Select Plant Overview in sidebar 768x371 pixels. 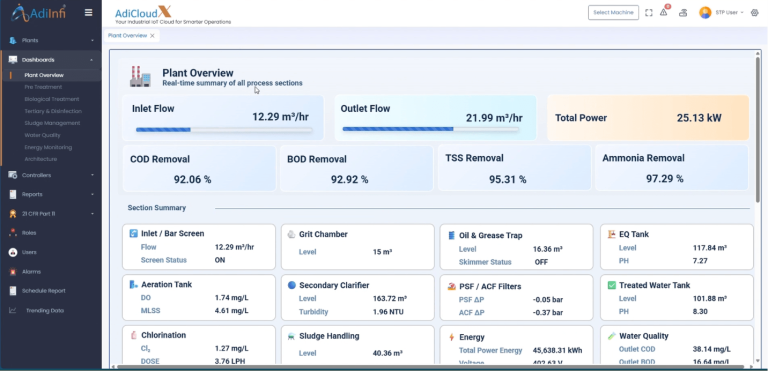pyautogui.click(x=44, y=75)
